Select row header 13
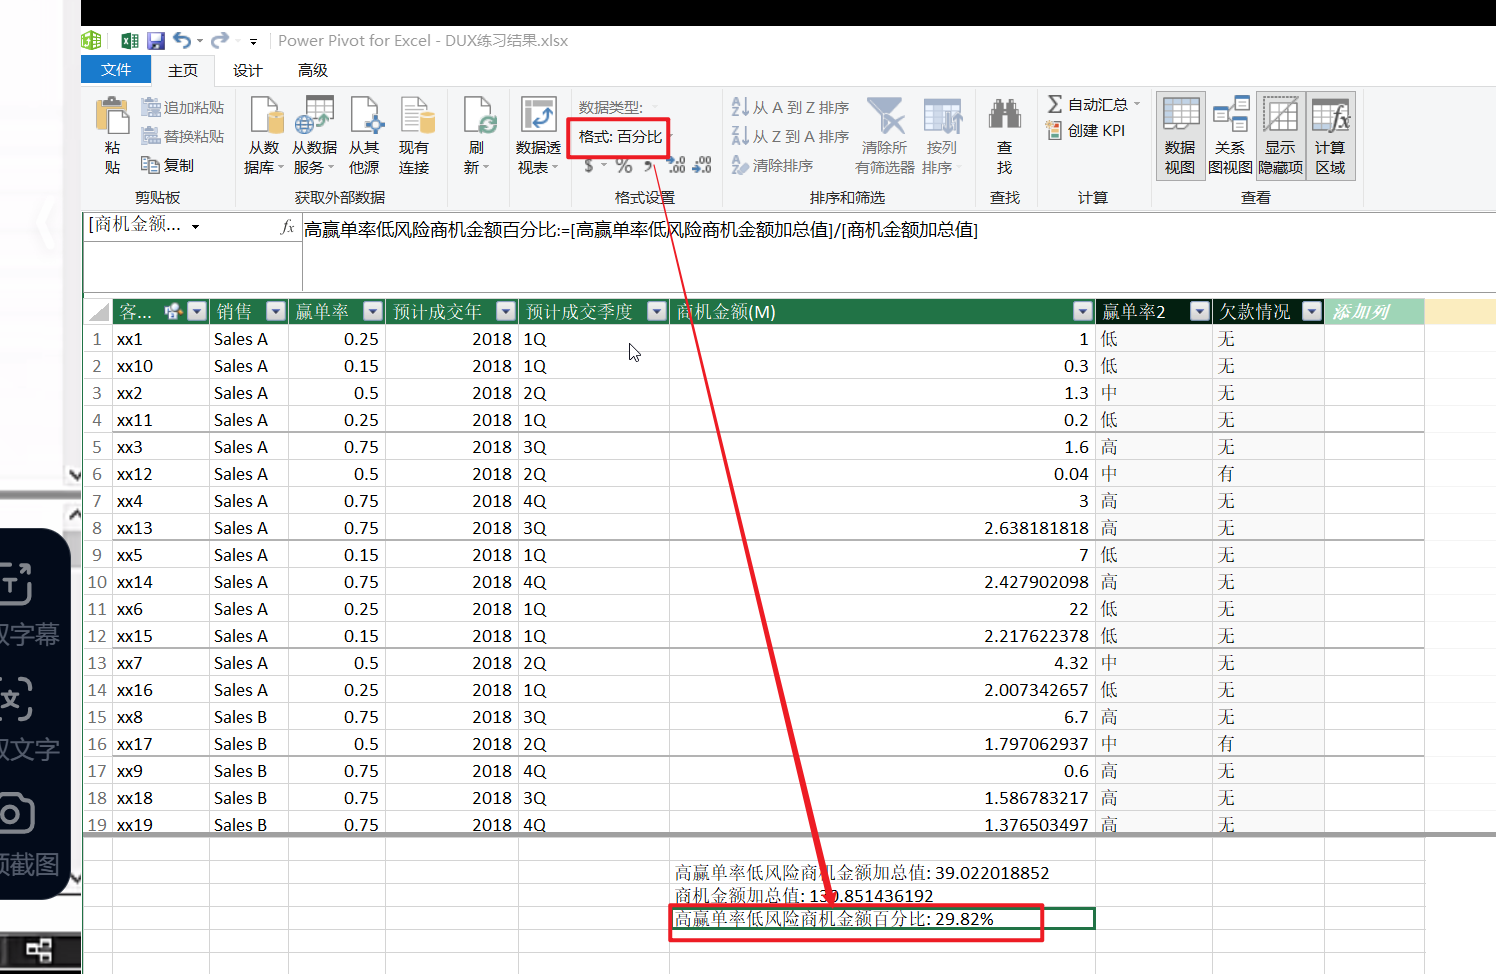Image resolution: width=1496 pixels, height=974 pixels. (x=97, y=663)
